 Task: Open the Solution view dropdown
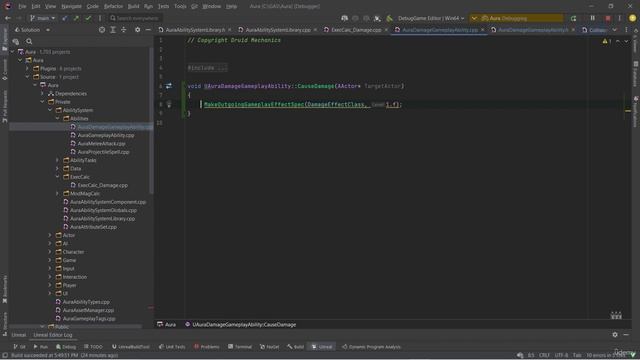[x=33, y=30]
